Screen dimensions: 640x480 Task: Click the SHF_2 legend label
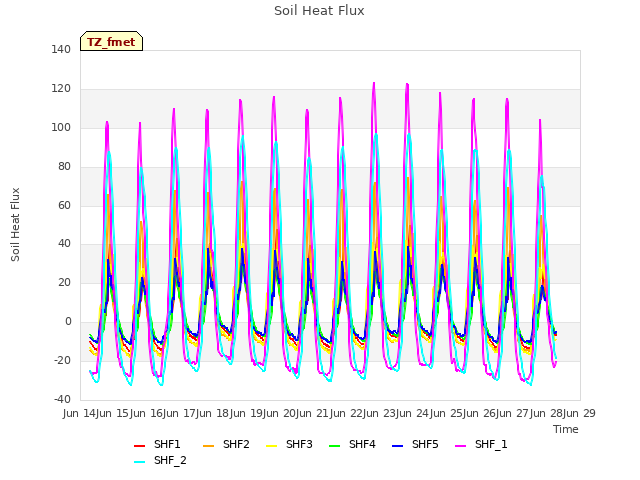pos(170,460)
